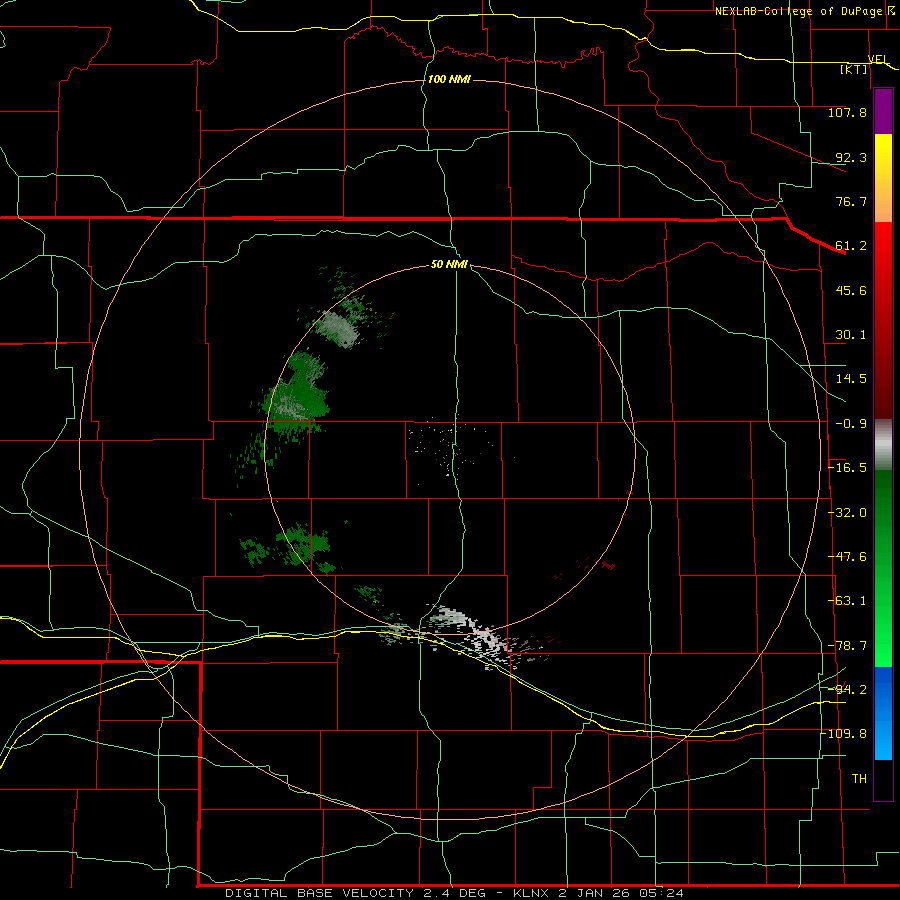The height and width of the screenshot is (900, 900).
Task: Click the '50 NMI' range ring label
Action: tap(449, 265)
